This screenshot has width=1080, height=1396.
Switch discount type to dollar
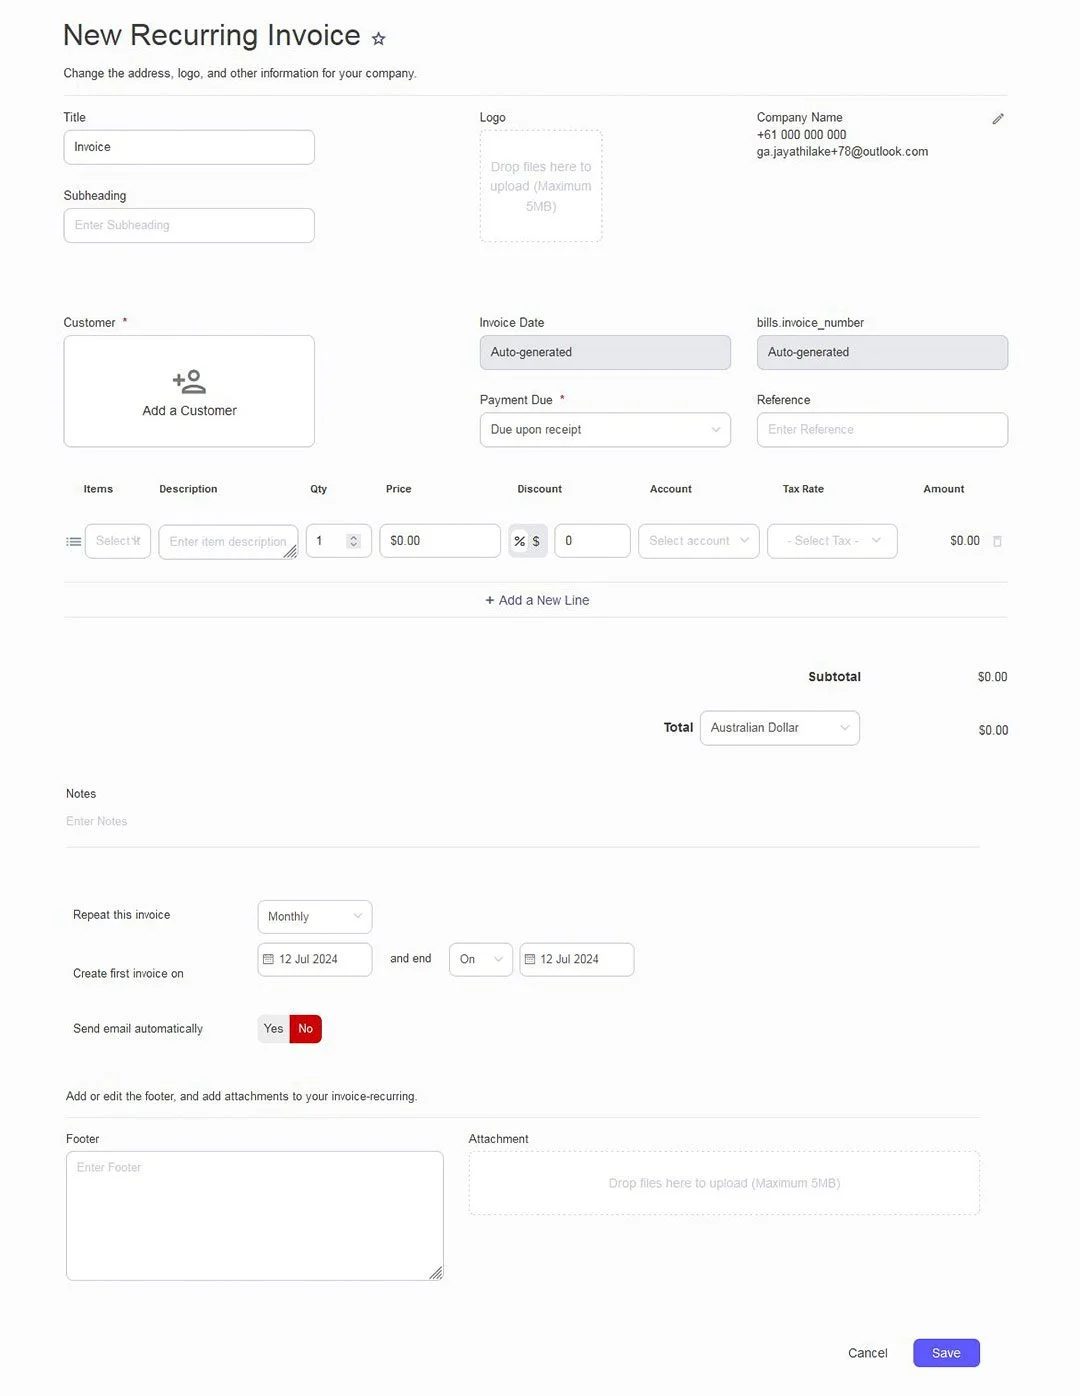click(x=537, y=541)
